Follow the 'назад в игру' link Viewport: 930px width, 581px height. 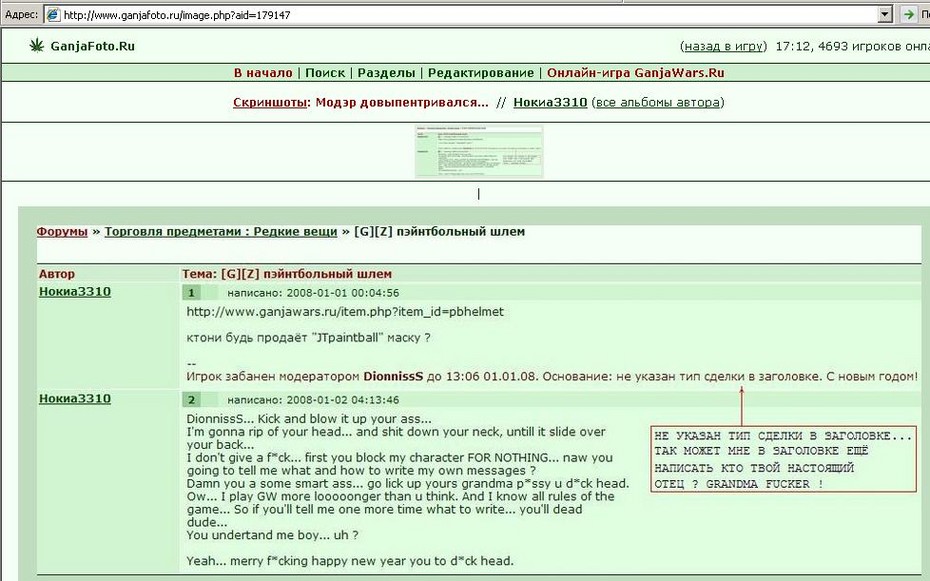point(723,46)
